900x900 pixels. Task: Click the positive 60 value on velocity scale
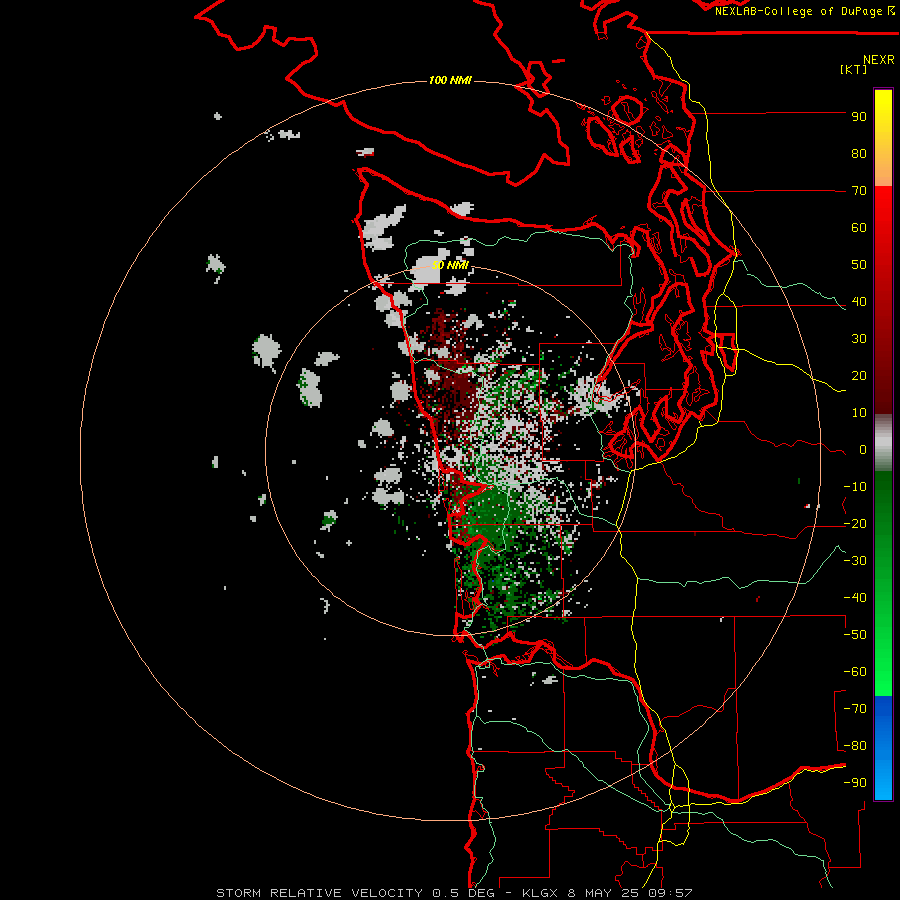[859, 227]
